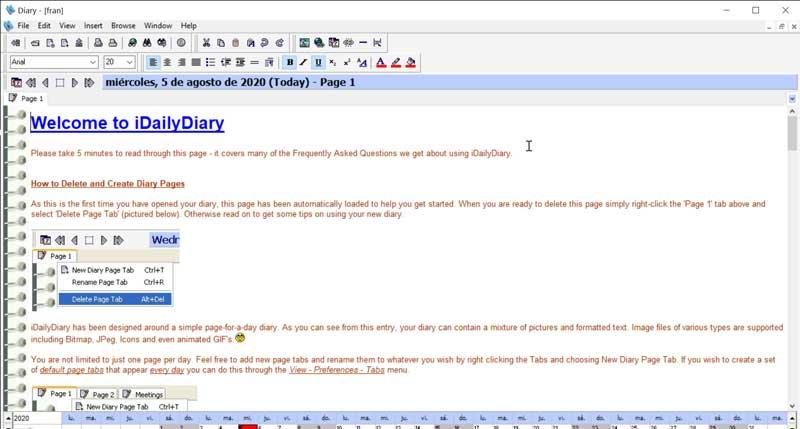
Task: Go to the next day arrow
Action: 75,83
